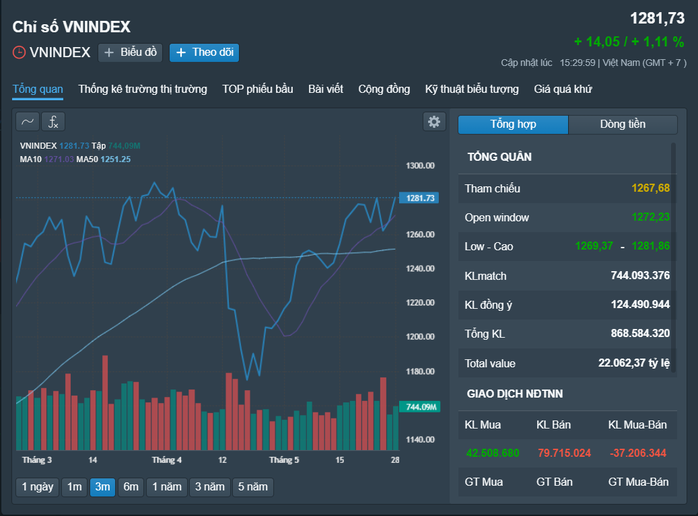Viewport: 698px width, 516px height.
Task: Select 3 năm time range
Action: (209, 487)
